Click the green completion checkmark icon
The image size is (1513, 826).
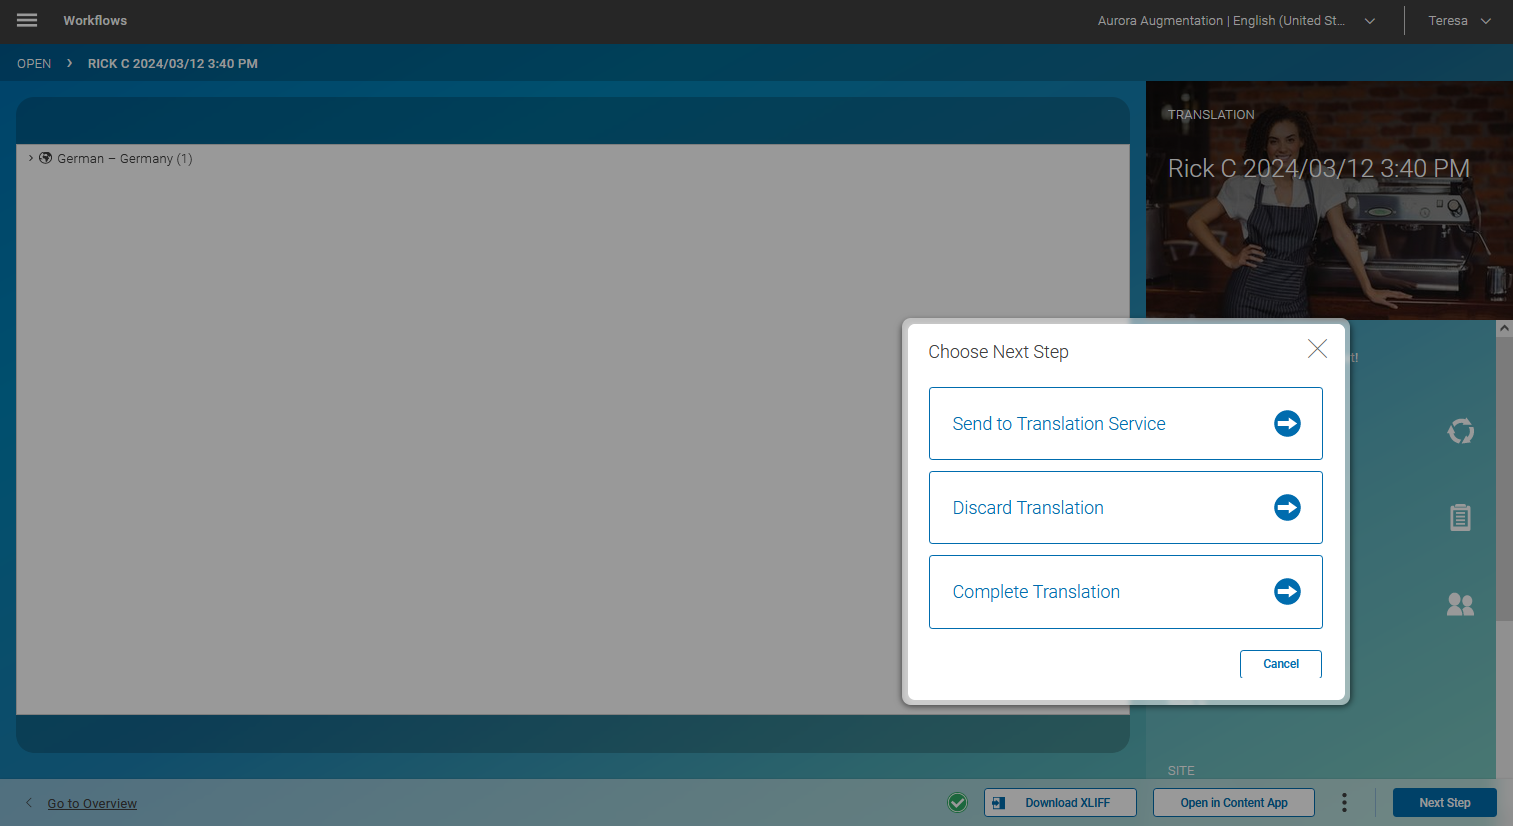coord(957,802)
